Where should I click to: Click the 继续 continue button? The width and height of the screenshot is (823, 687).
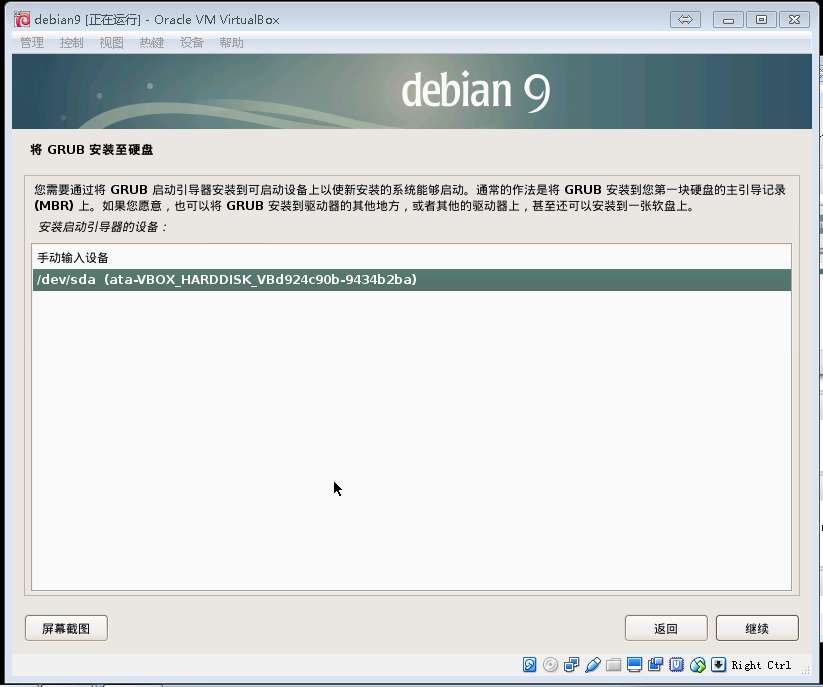pos(757,628)
